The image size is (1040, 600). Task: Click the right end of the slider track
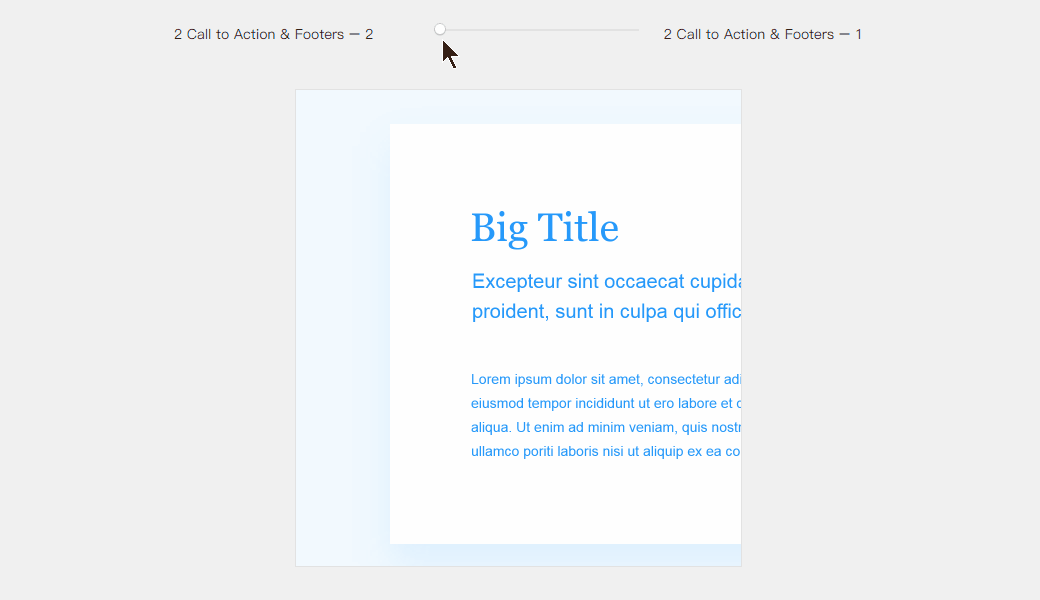(637, 30)
